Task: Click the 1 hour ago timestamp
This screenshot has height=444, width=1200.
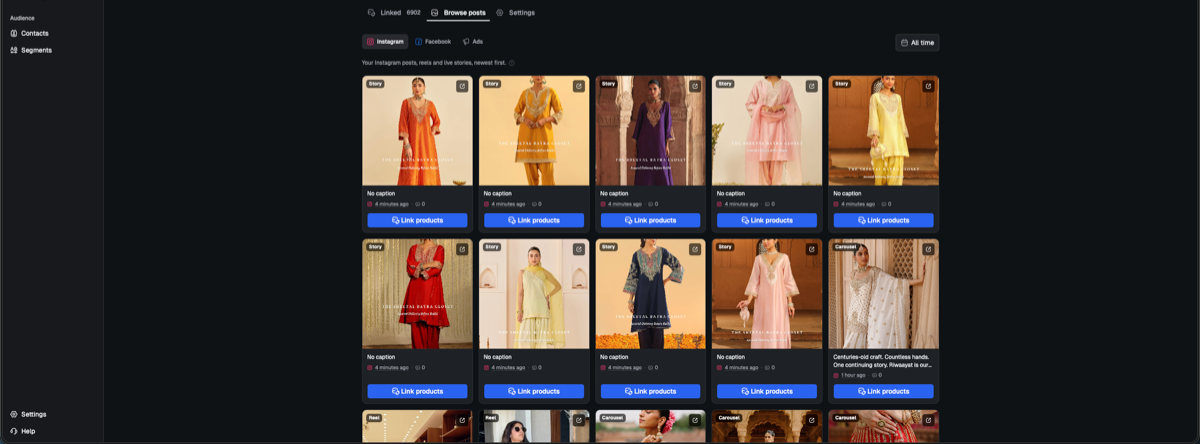Action: 853,375
